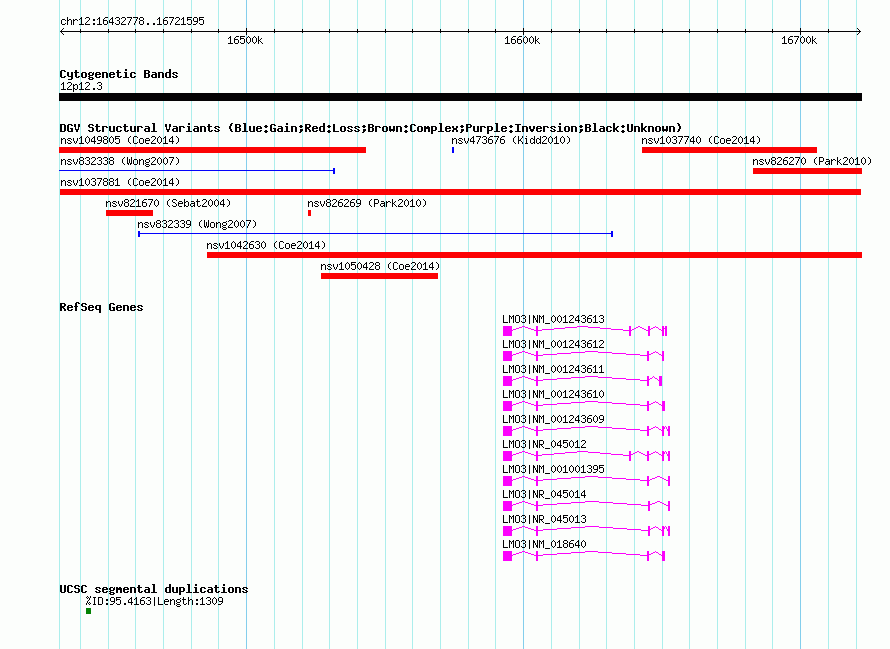Click the 16600k ruler label
Screen dimensions: 890x649
coord(522,40)
